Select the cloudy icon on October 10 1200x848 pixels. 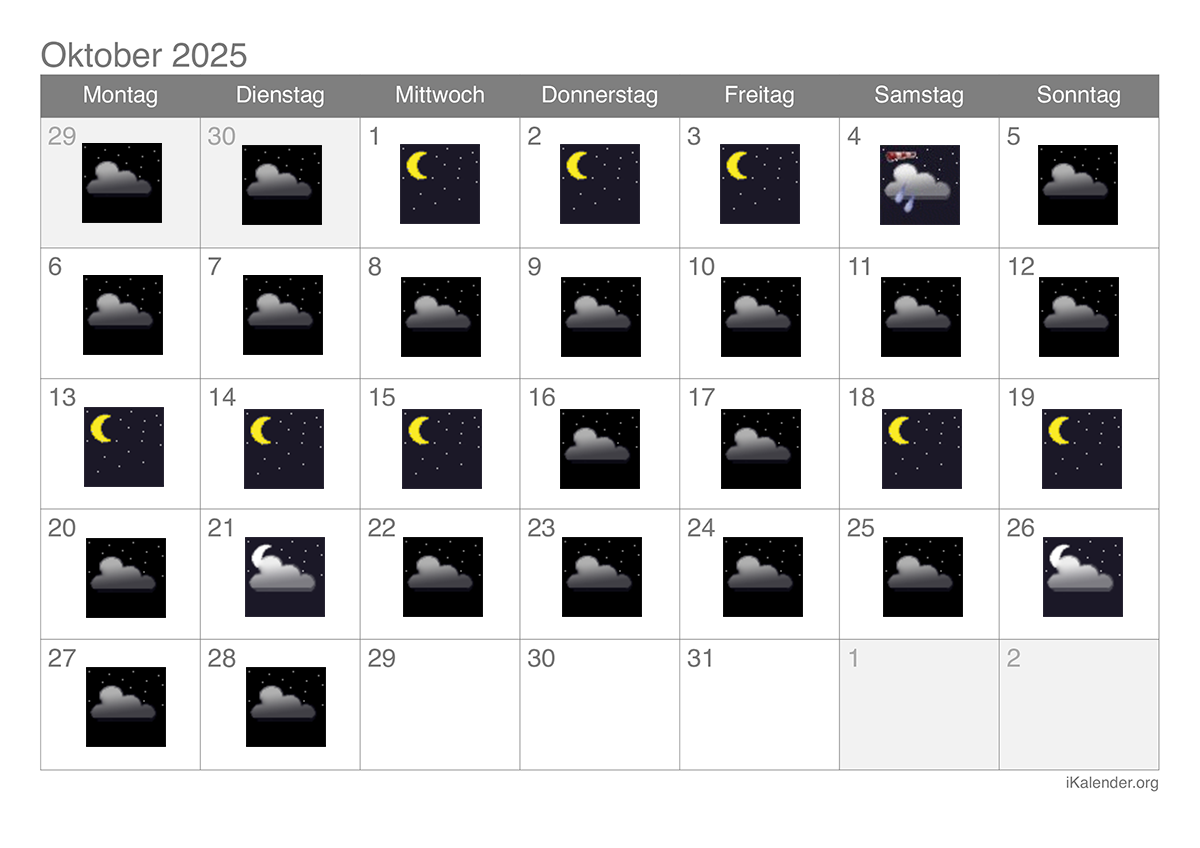(x=760, y=317)
